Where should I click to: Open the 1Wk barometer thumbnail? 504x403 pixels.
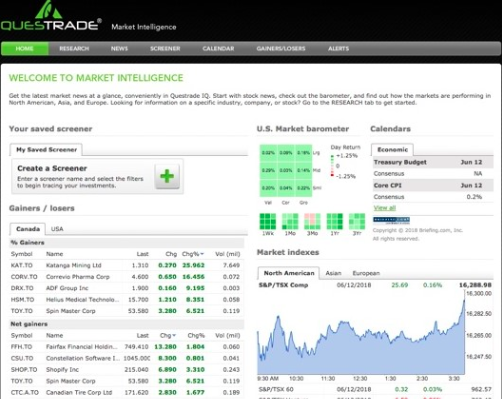[x=268, y=221]
